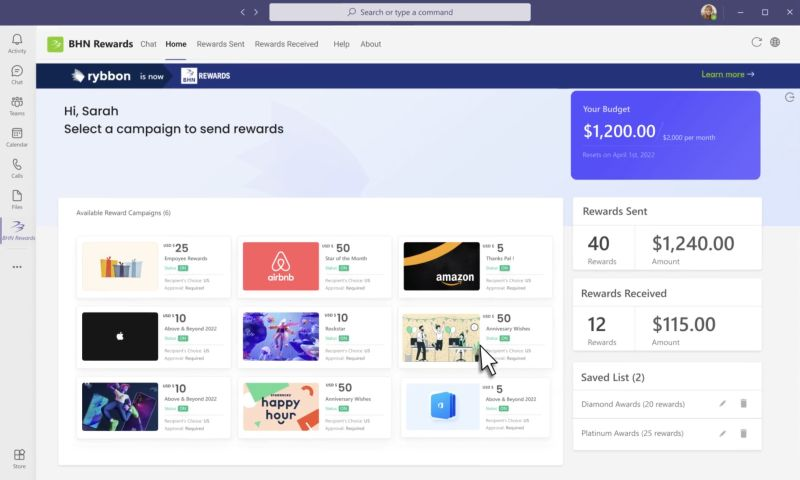Image resolution: width=800 pixels, height=480 pixels.
Task: Click the BHN Rewards green app logo
Action: click(x=55, y=44)
